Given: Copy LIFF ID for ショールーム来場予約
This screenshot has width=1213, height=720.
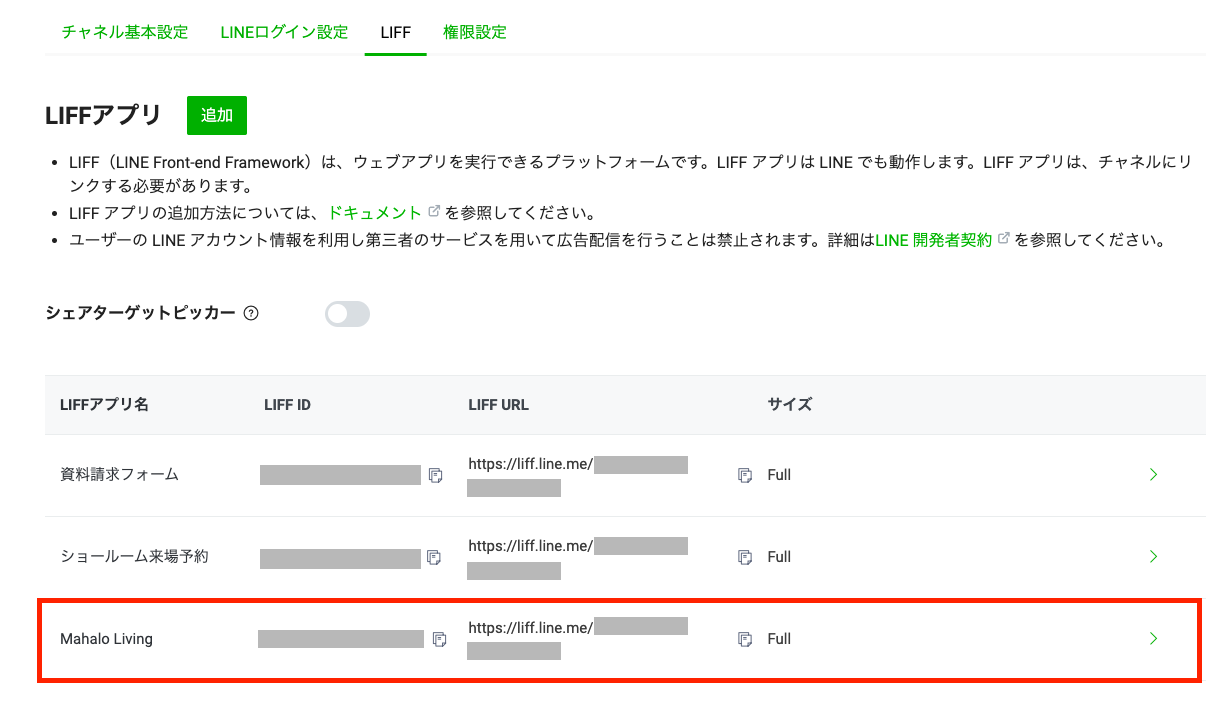Looking at the screenshot, I should point(434,557).
